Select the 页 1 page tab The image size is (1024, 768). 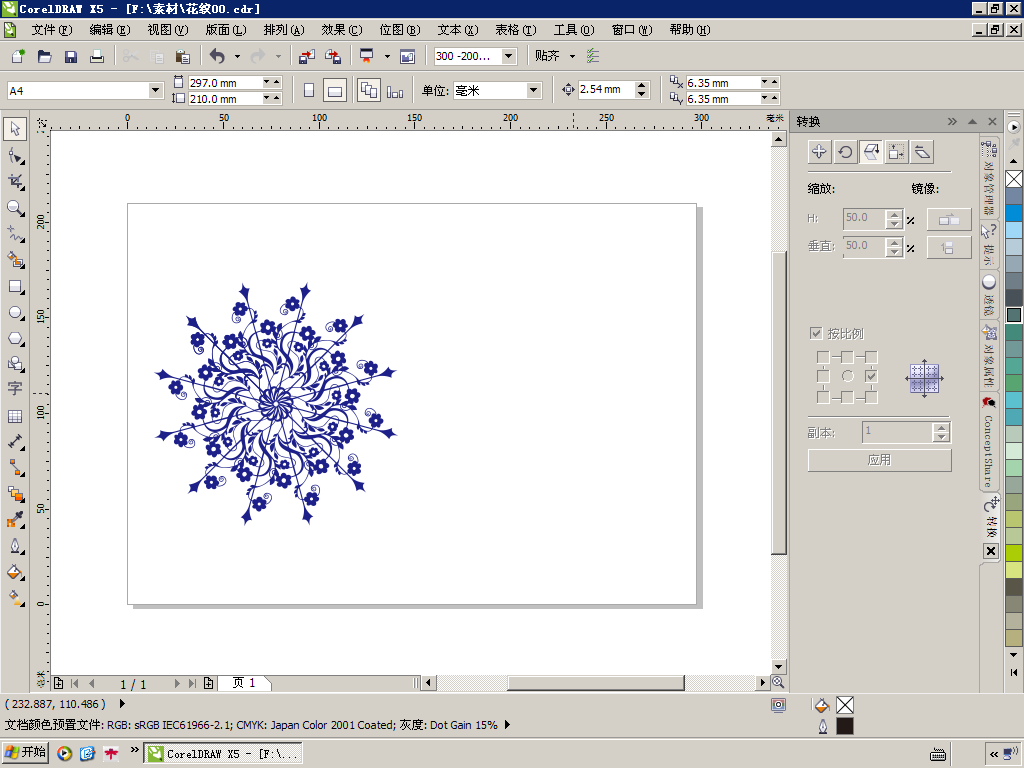pyautogui.click(x=244, y=683)
